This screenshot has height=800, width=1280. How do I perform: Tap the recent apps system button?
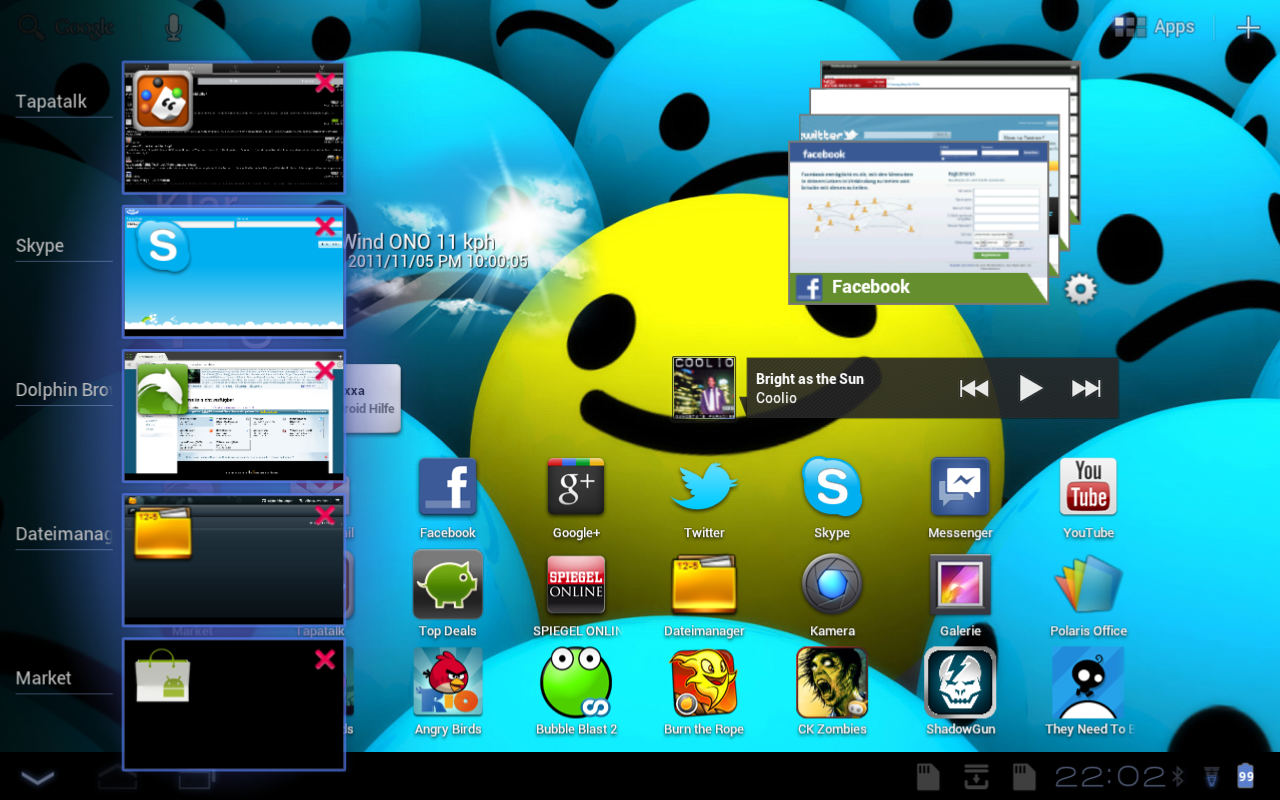(195, 777)
